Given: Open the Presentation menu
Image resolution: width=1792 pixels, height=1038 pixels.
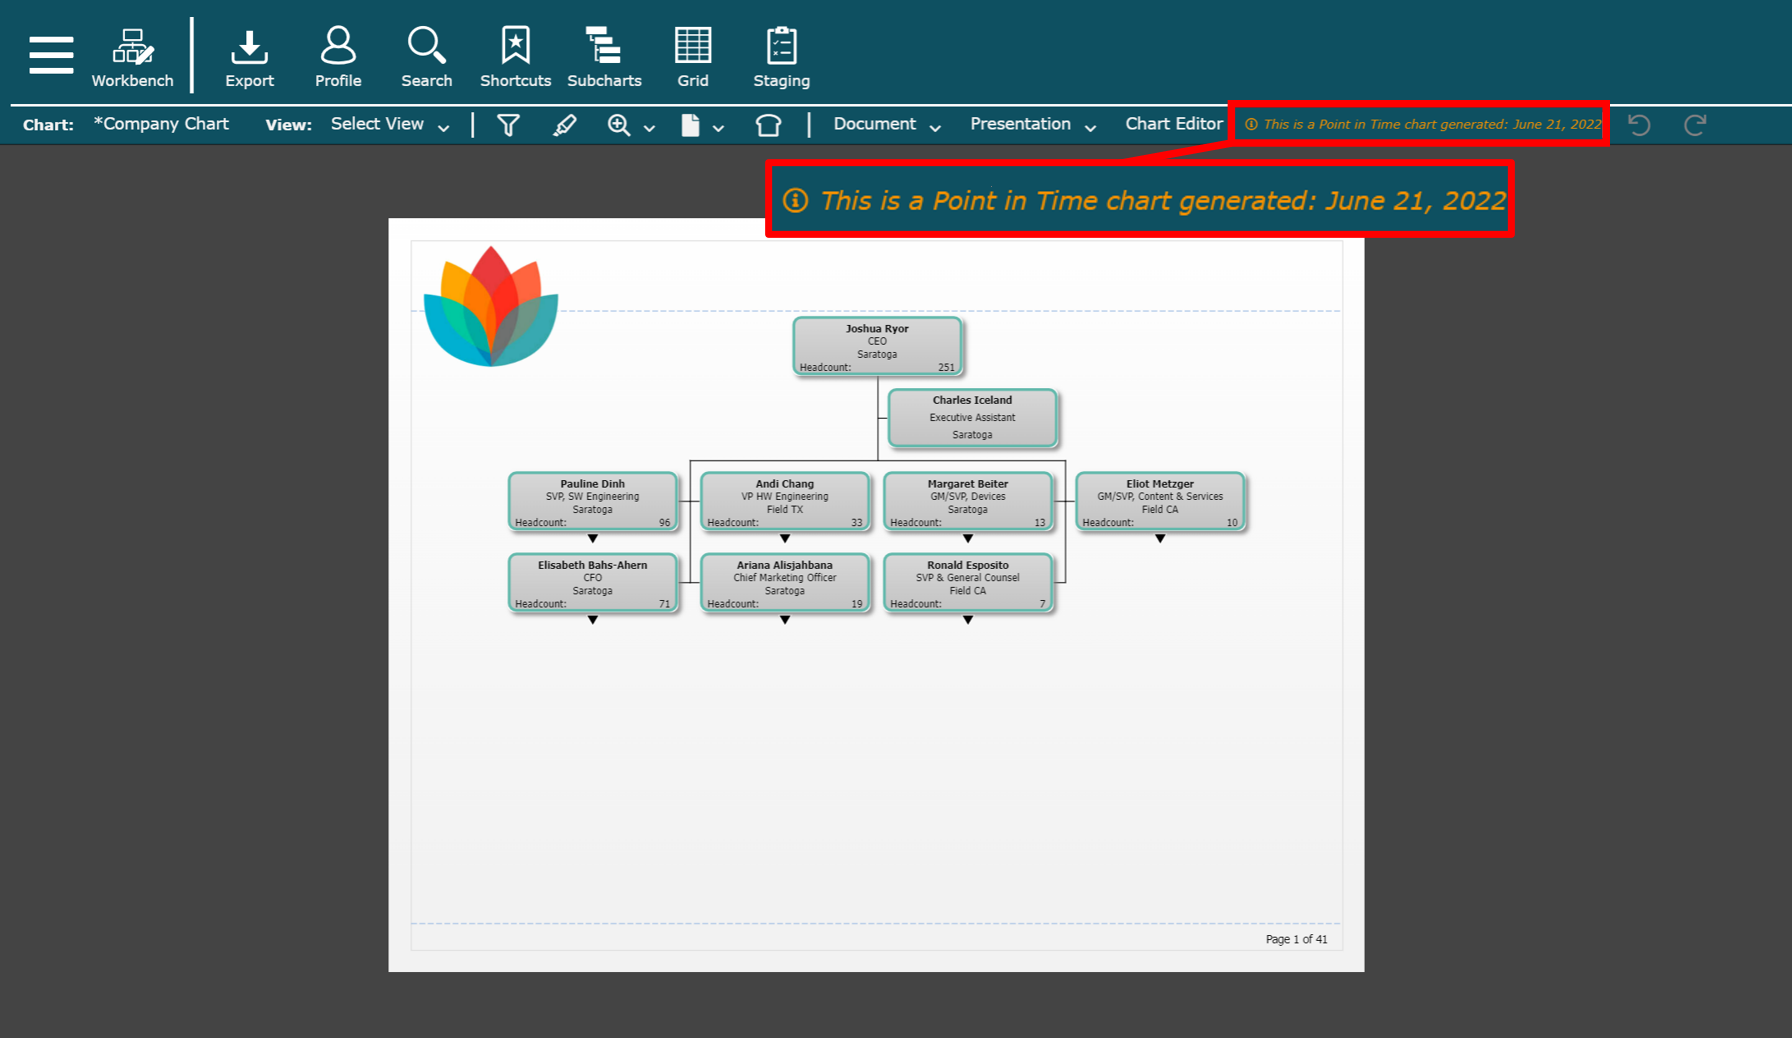Looking at the screenshot, I should (1032, 125).
